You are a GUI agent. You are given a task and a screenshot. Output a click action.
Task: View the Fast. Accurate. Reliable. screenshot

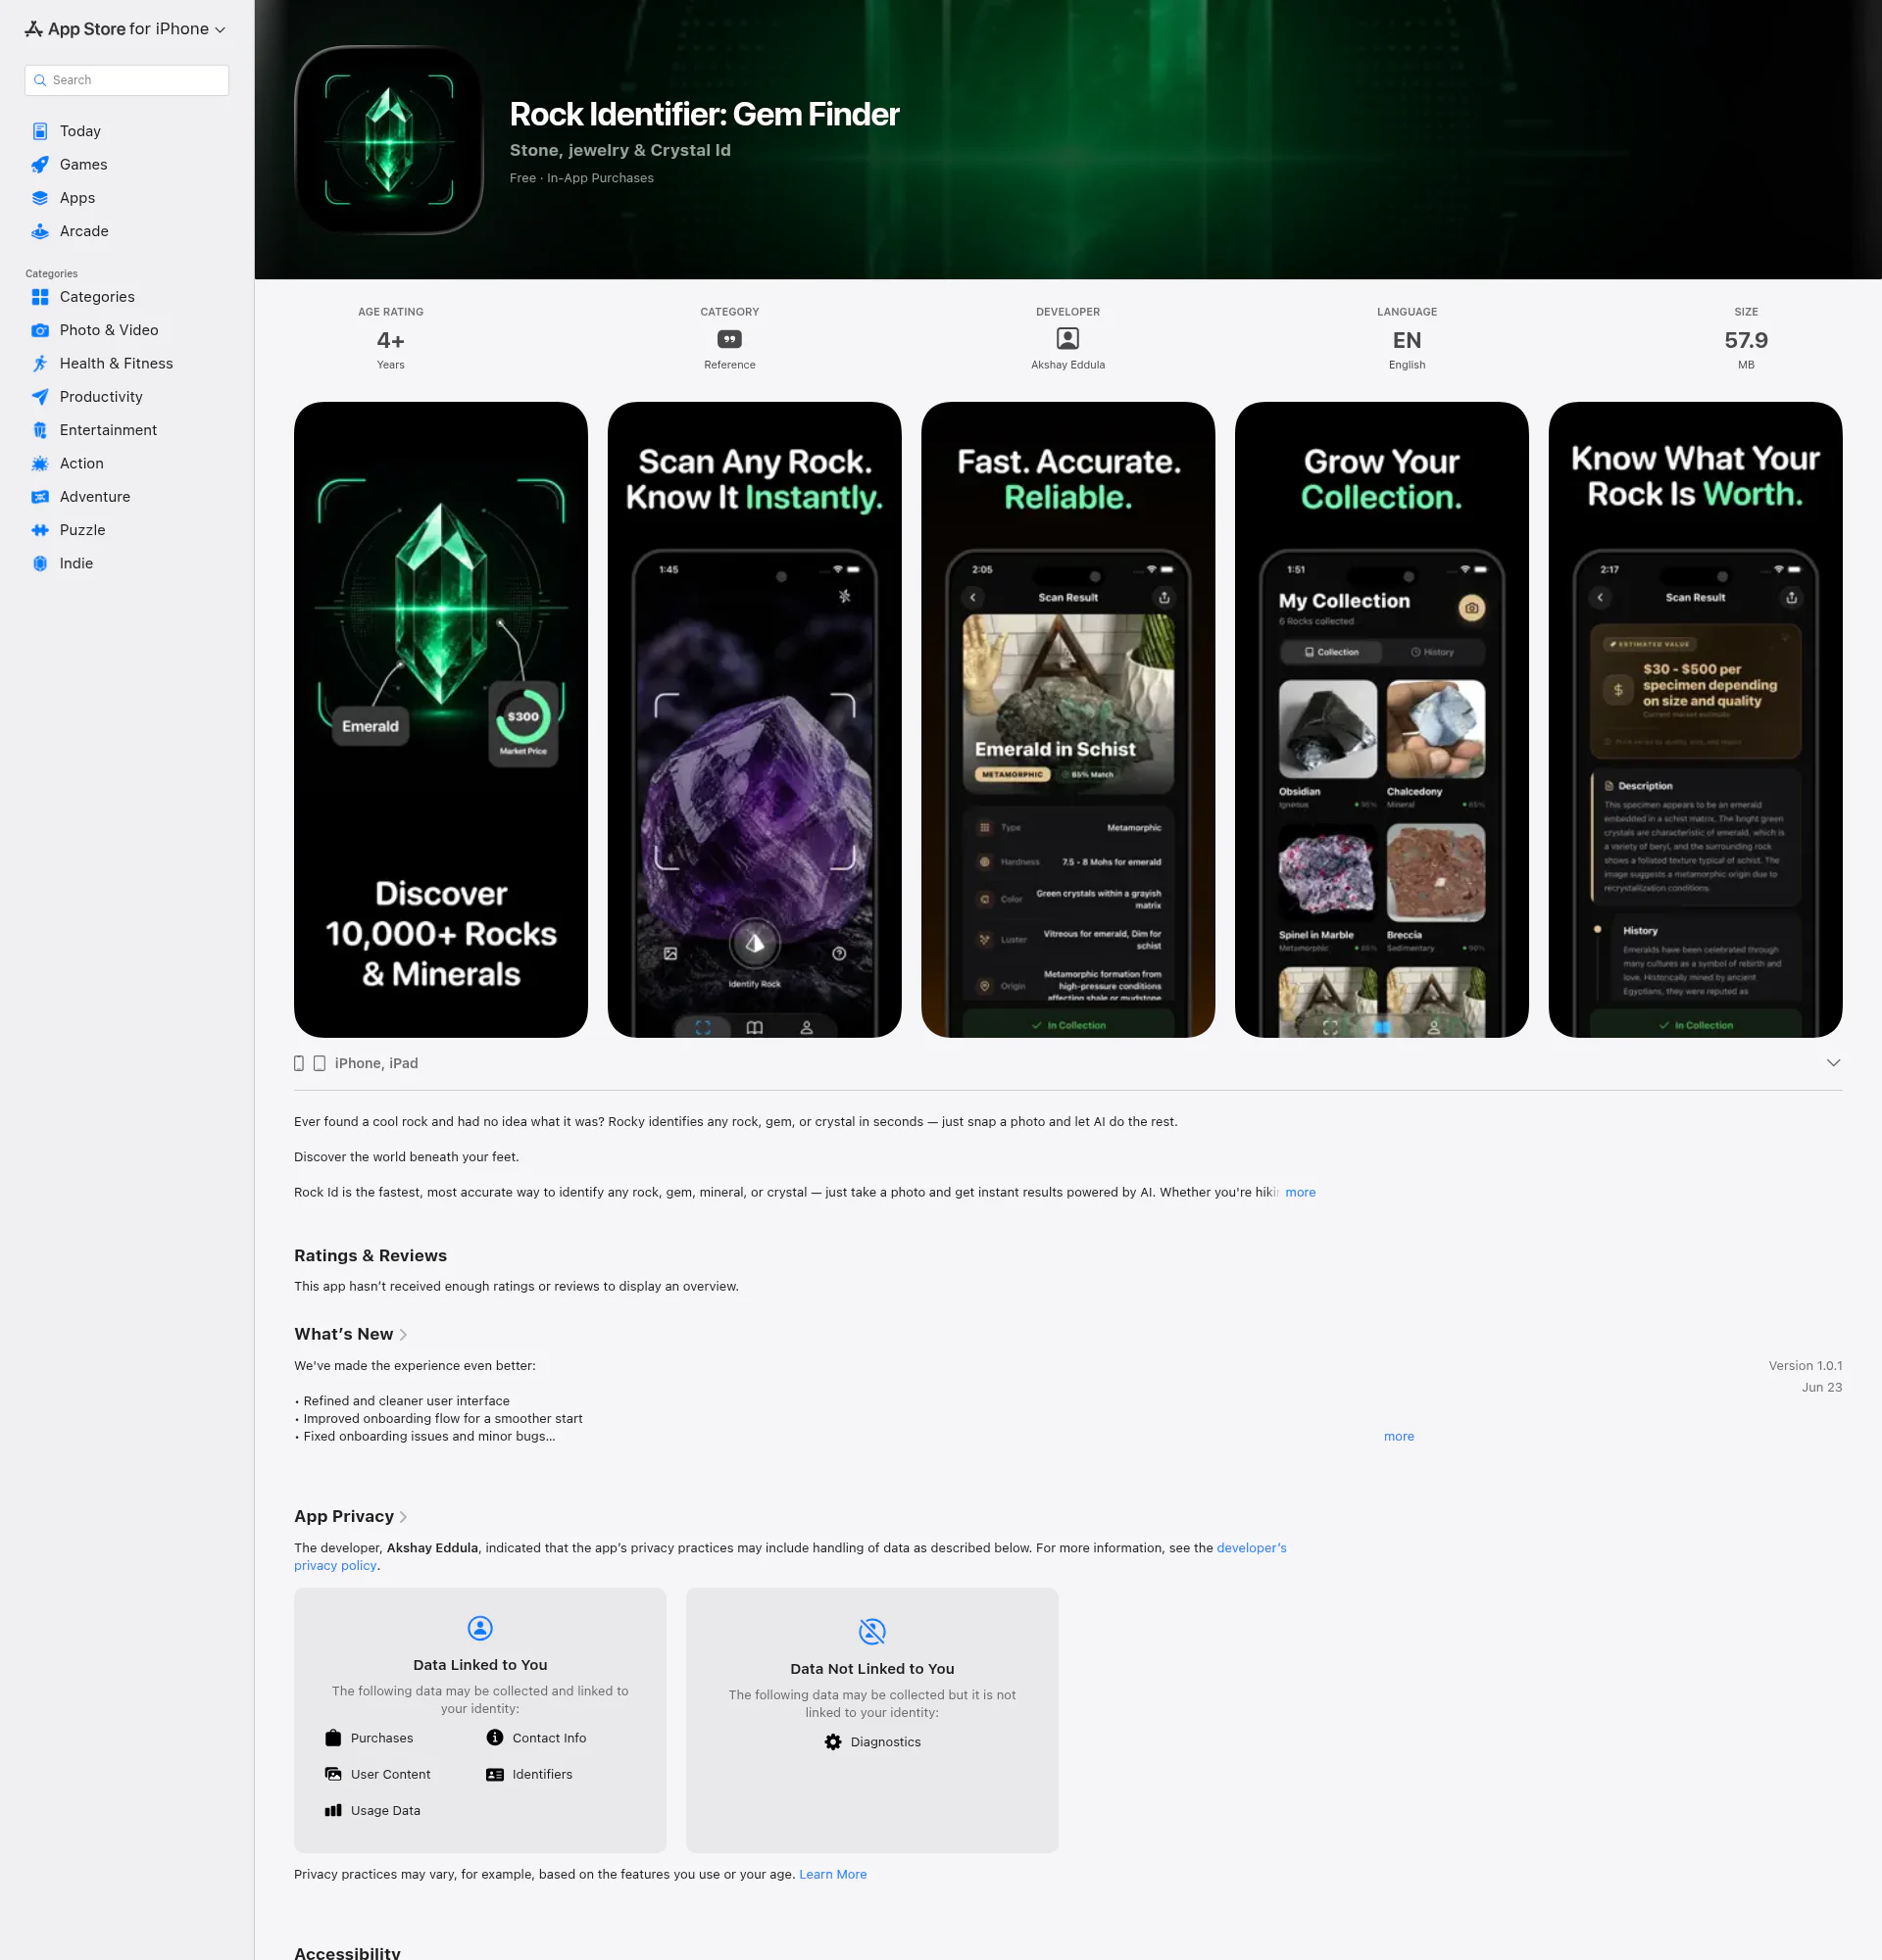coord(1068,720)
